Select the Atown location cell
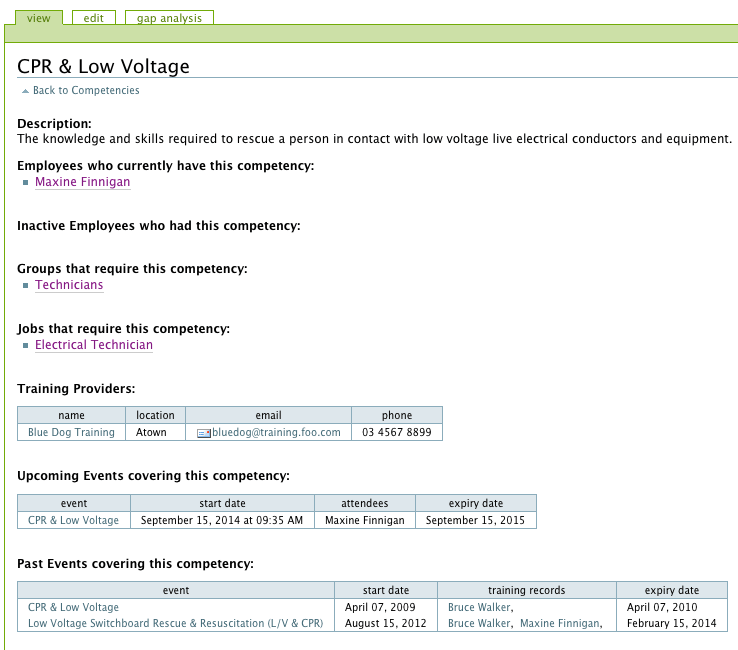This screenshot has height=650, width=738. click(x=155, y=432)
